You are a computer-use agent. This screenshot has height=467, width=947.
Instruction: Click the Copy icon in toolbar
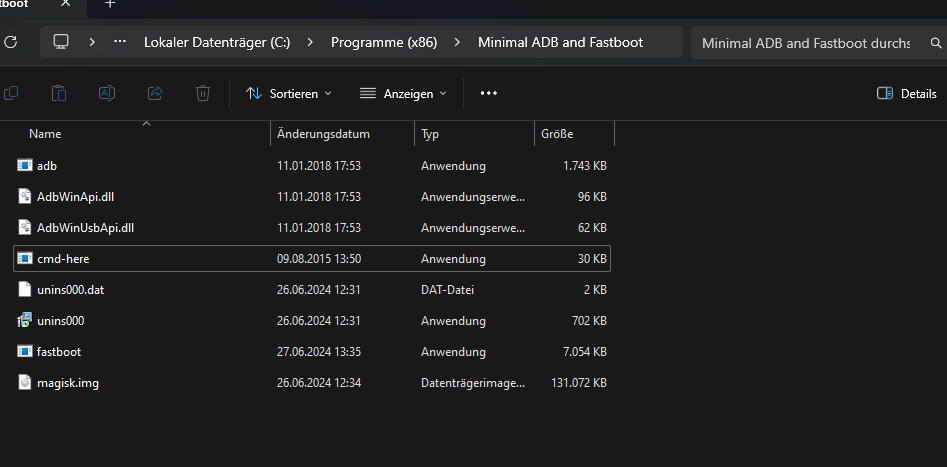tap(11, 93)
